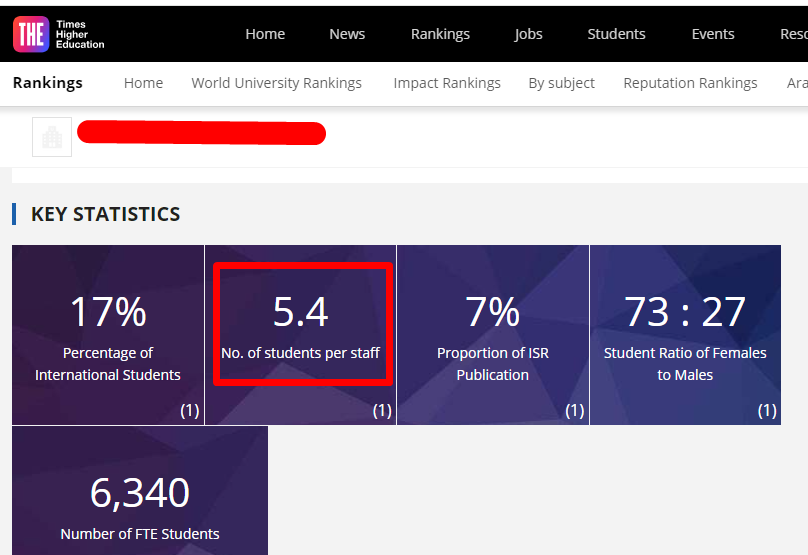Open Impact Rankings link

coord(447,83)
